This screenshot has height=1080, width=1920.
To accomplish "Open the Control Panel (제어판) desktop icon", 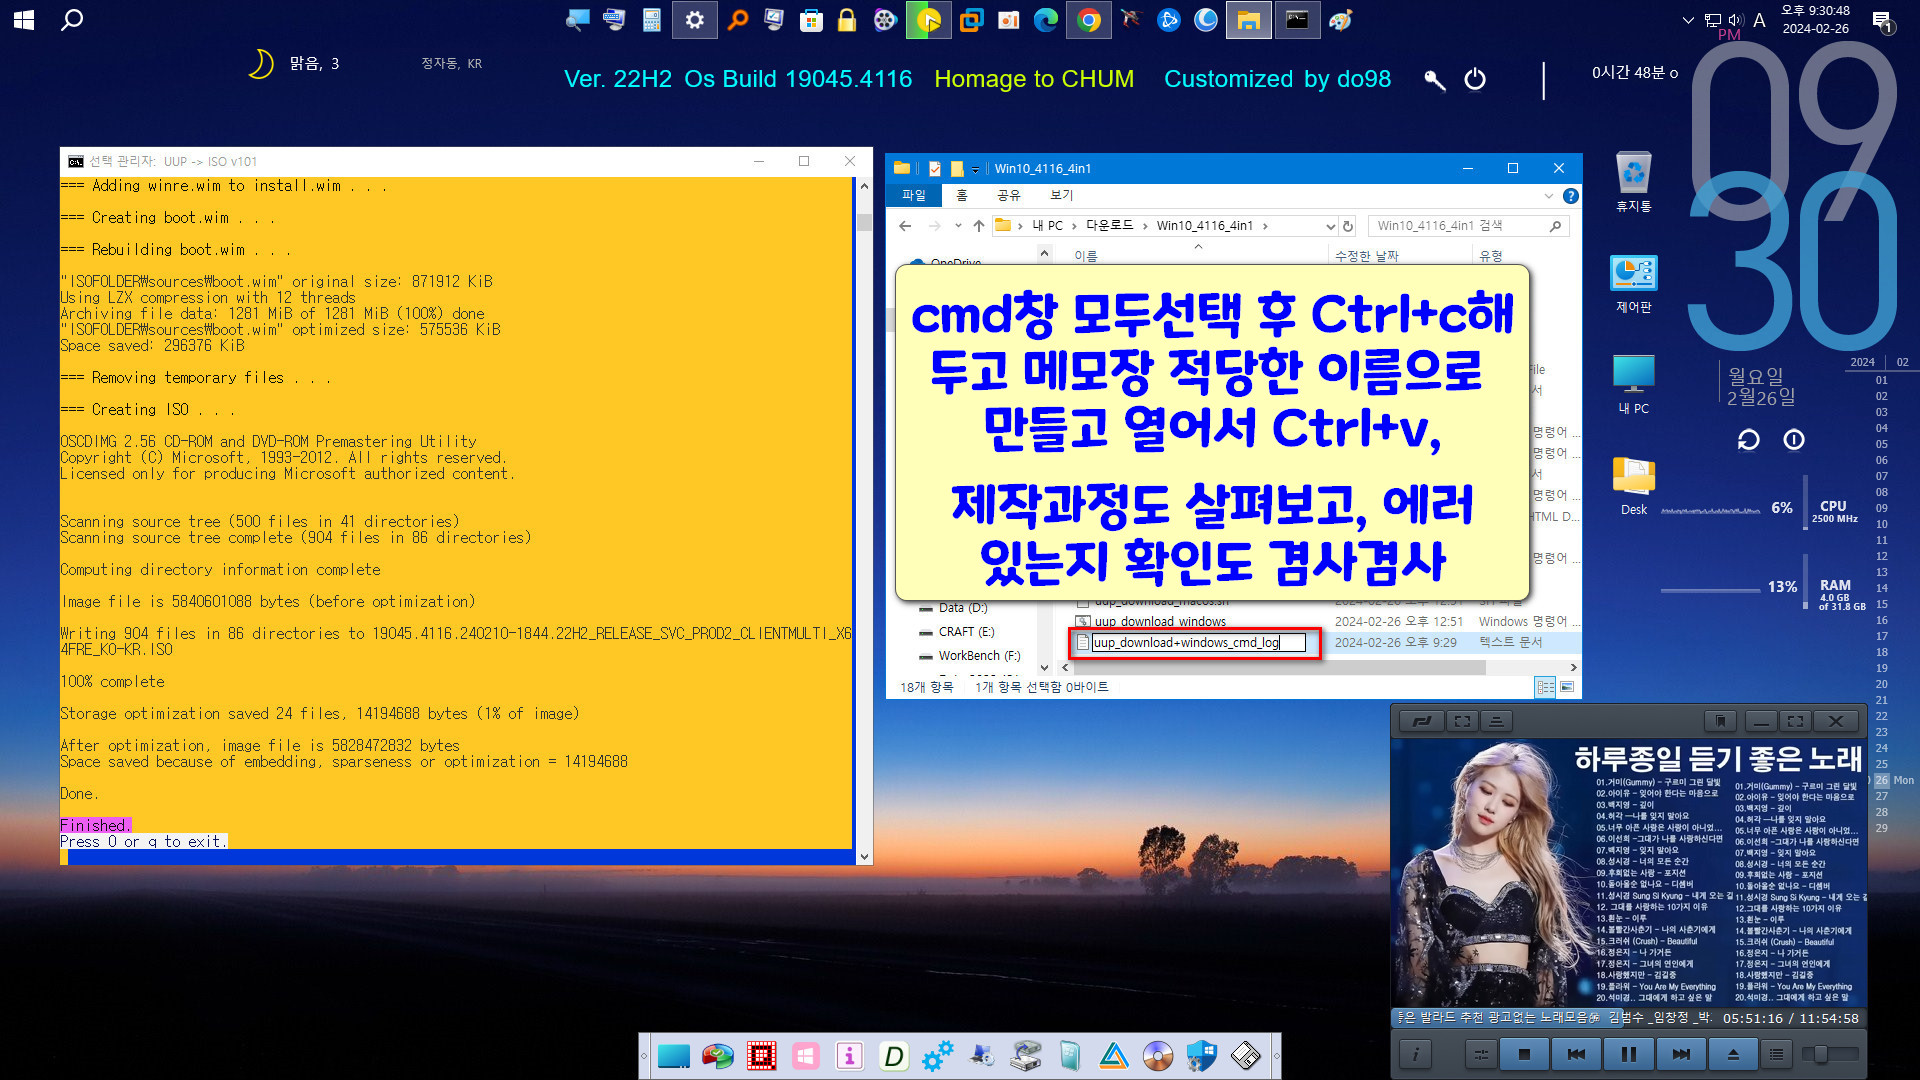I will [1633, 284].
